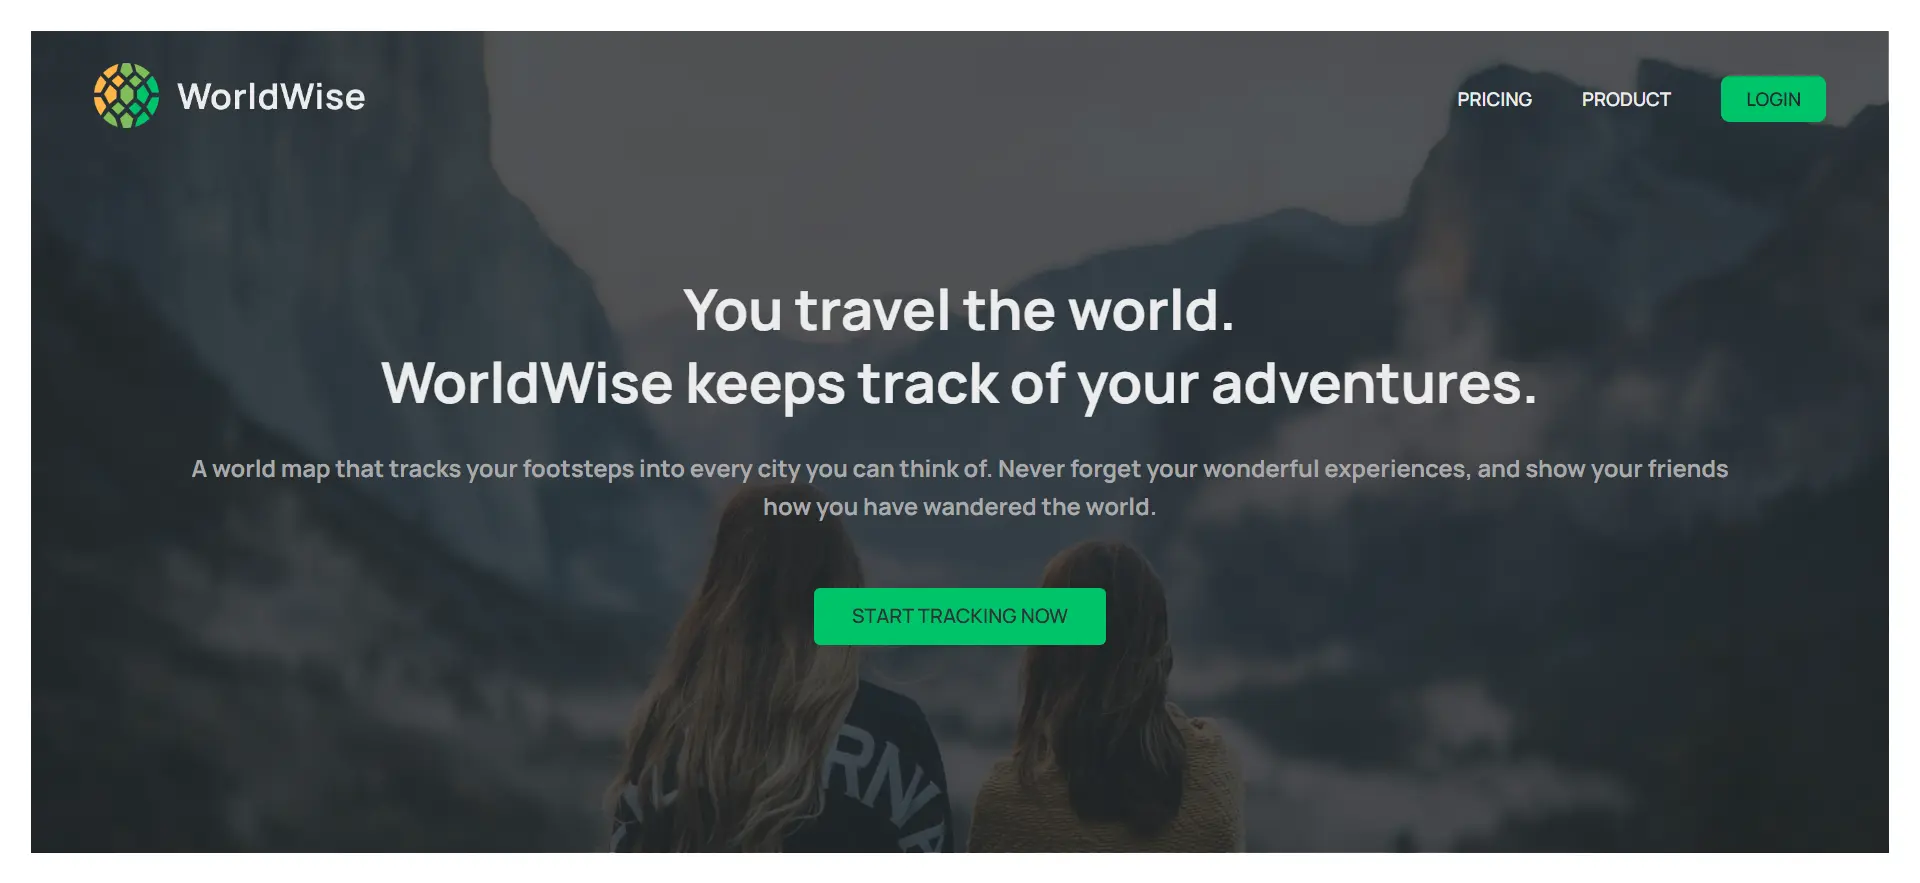Click the green Login button

tap(1773, 99)
